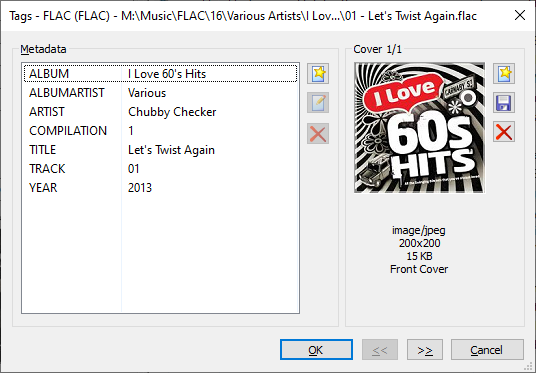Cancel the tag editing dialog
Image resolution: width=536 pixels, height=373 pixels.
point(487,350)
